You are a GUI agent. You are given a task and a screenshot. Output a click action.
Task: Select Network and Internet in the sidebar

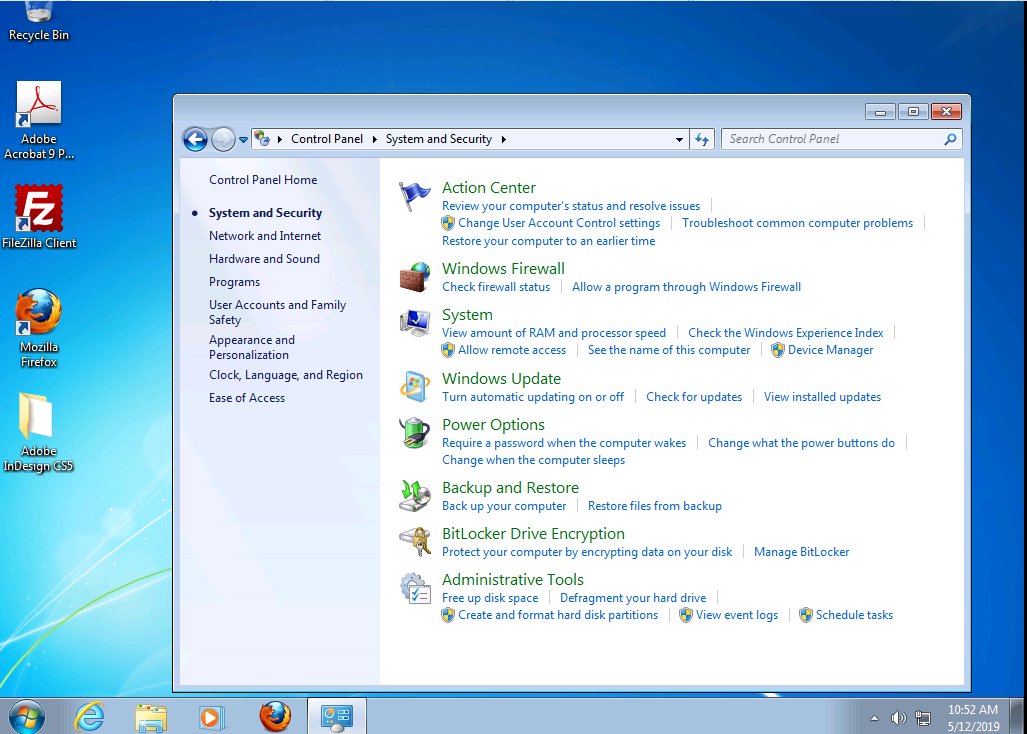click(x=265, y=236)
